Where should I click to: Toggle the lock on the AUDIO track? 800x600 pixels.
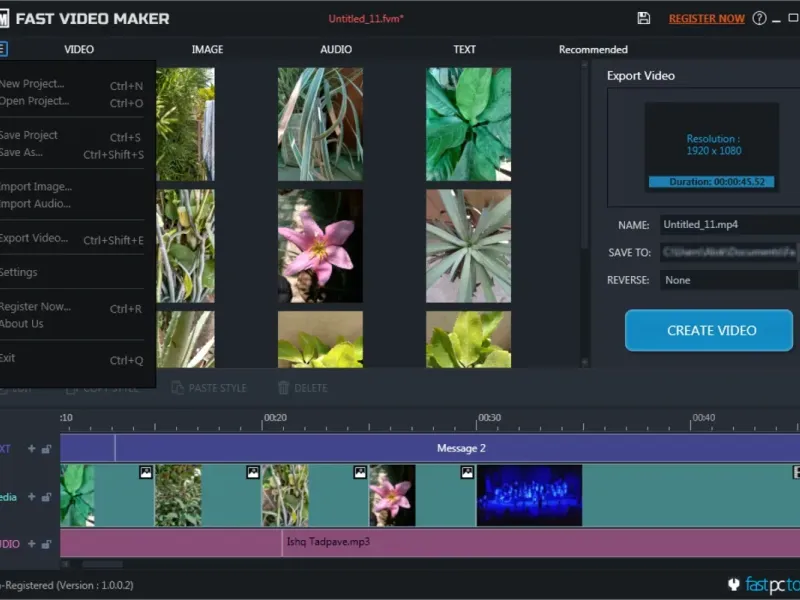pyautogui.click(x=46, y=544)
